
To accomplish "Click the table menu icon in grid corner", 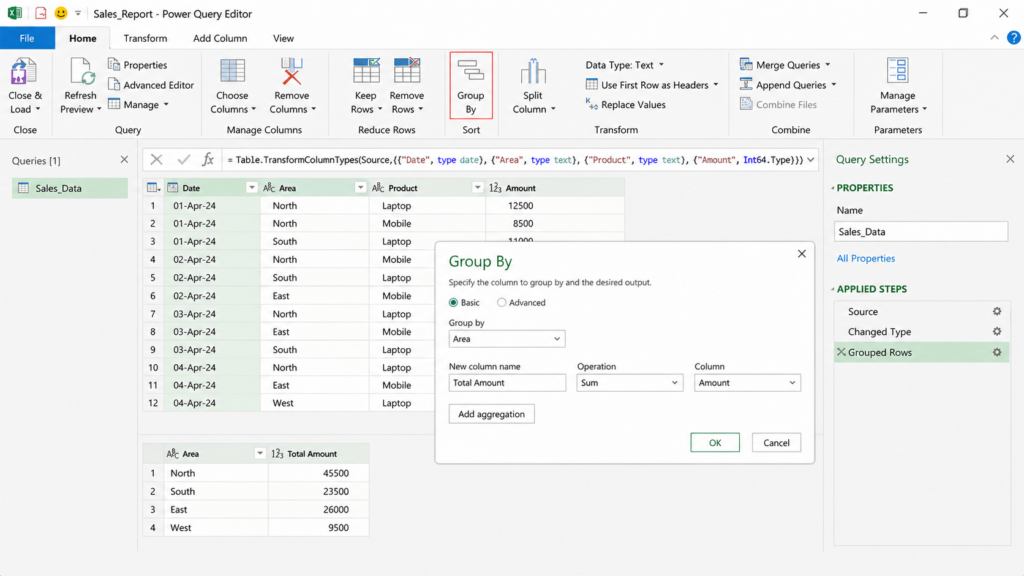I will pos(153,187).
